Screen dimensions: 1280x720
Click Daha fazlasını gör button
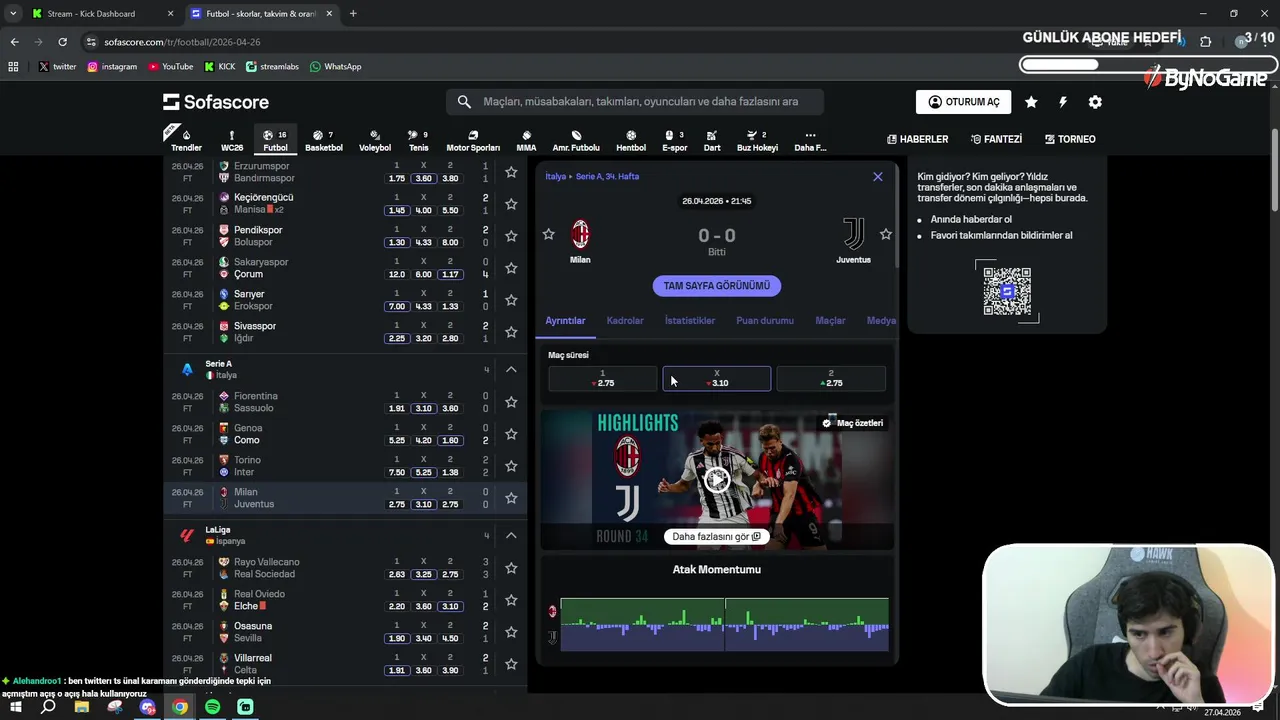(x=717, y=537)
